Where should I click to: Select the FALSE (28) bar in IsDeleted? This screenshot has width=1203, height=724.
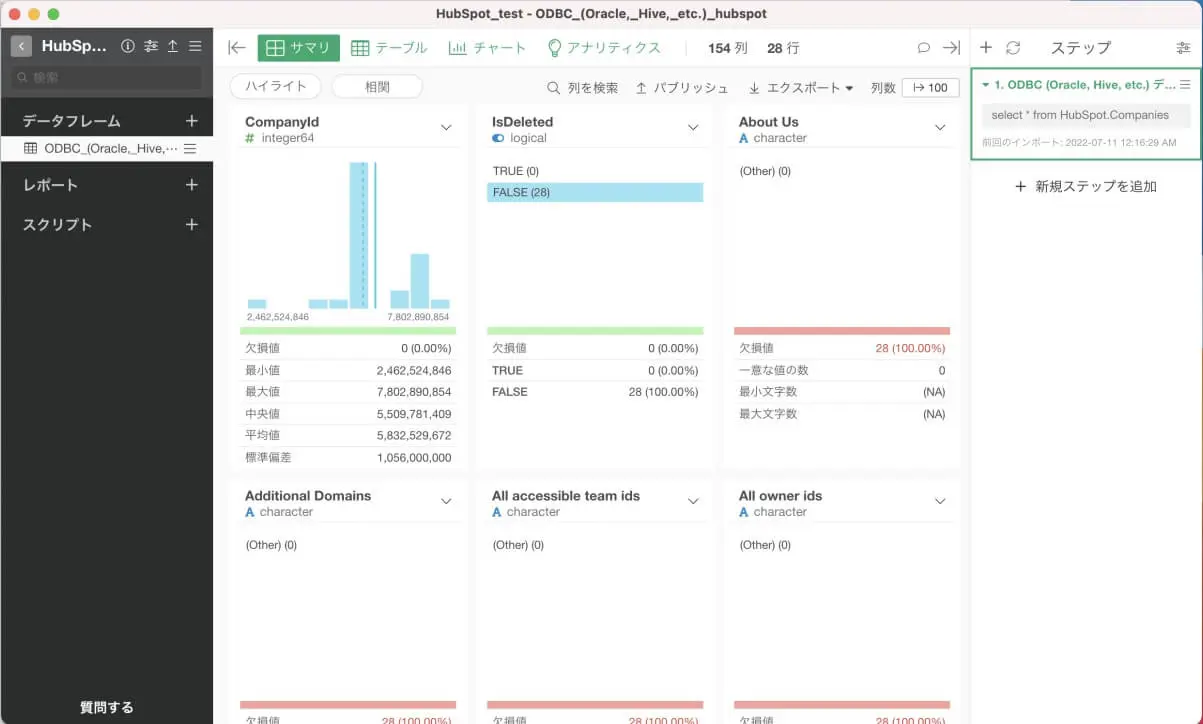595,192
